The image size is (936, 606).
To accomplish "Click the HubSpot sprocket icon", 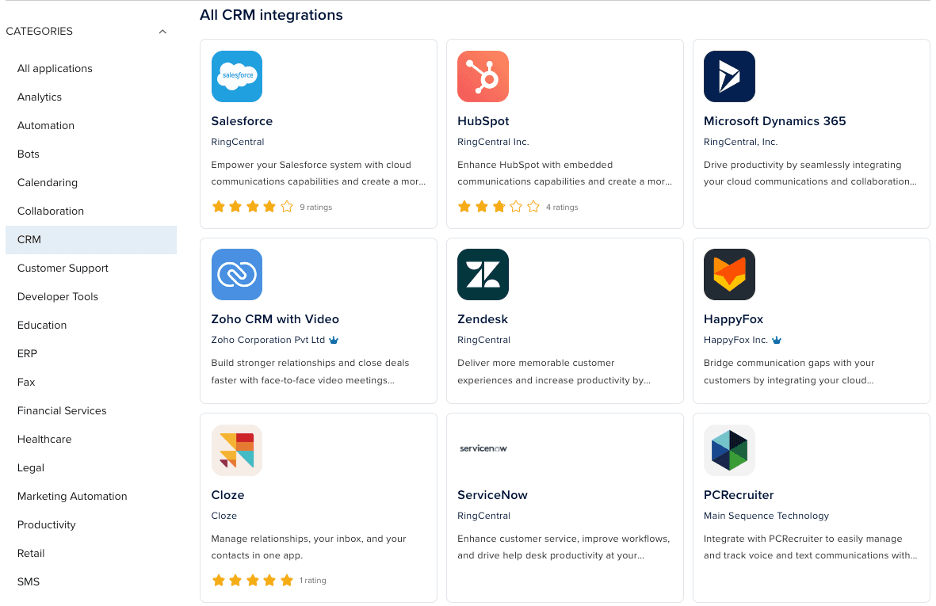I will click(483, 76).
